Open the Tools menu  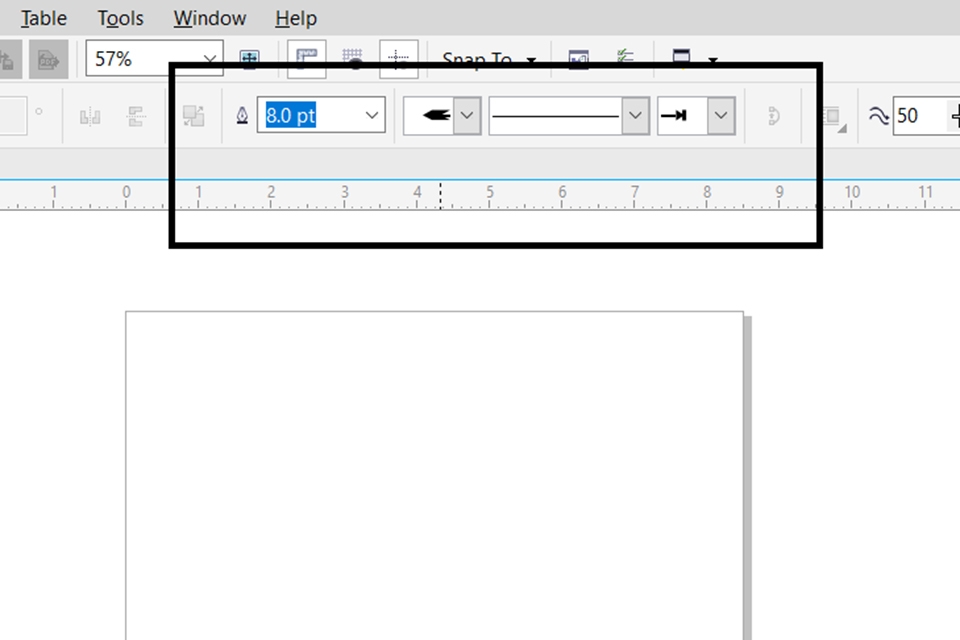pos(120,18)
